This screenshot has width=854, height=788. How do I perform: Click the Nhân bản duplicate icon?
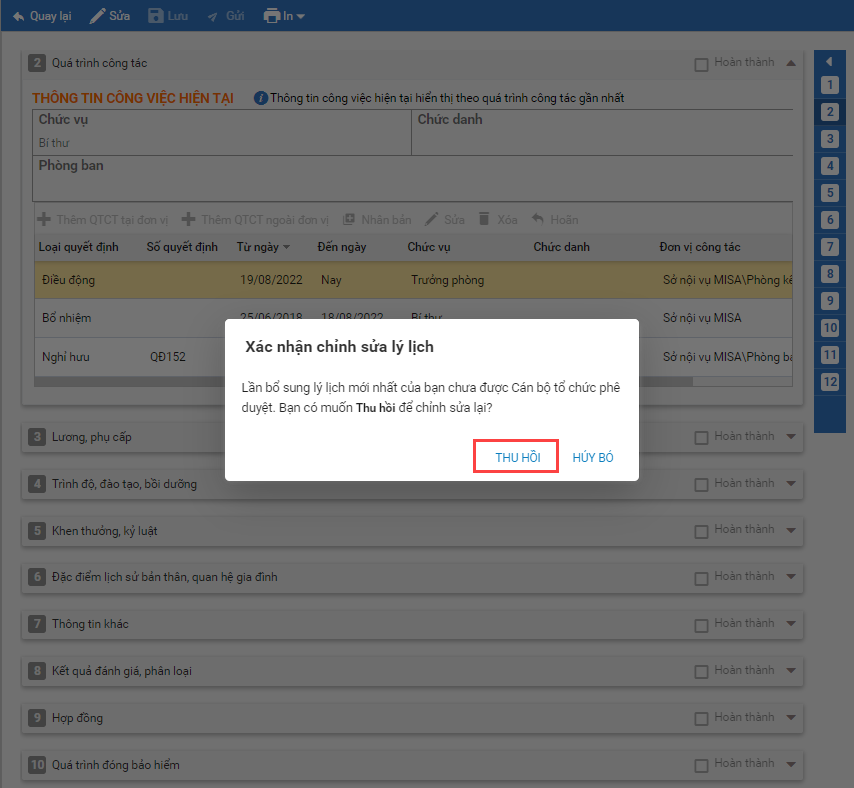point(349,219)
